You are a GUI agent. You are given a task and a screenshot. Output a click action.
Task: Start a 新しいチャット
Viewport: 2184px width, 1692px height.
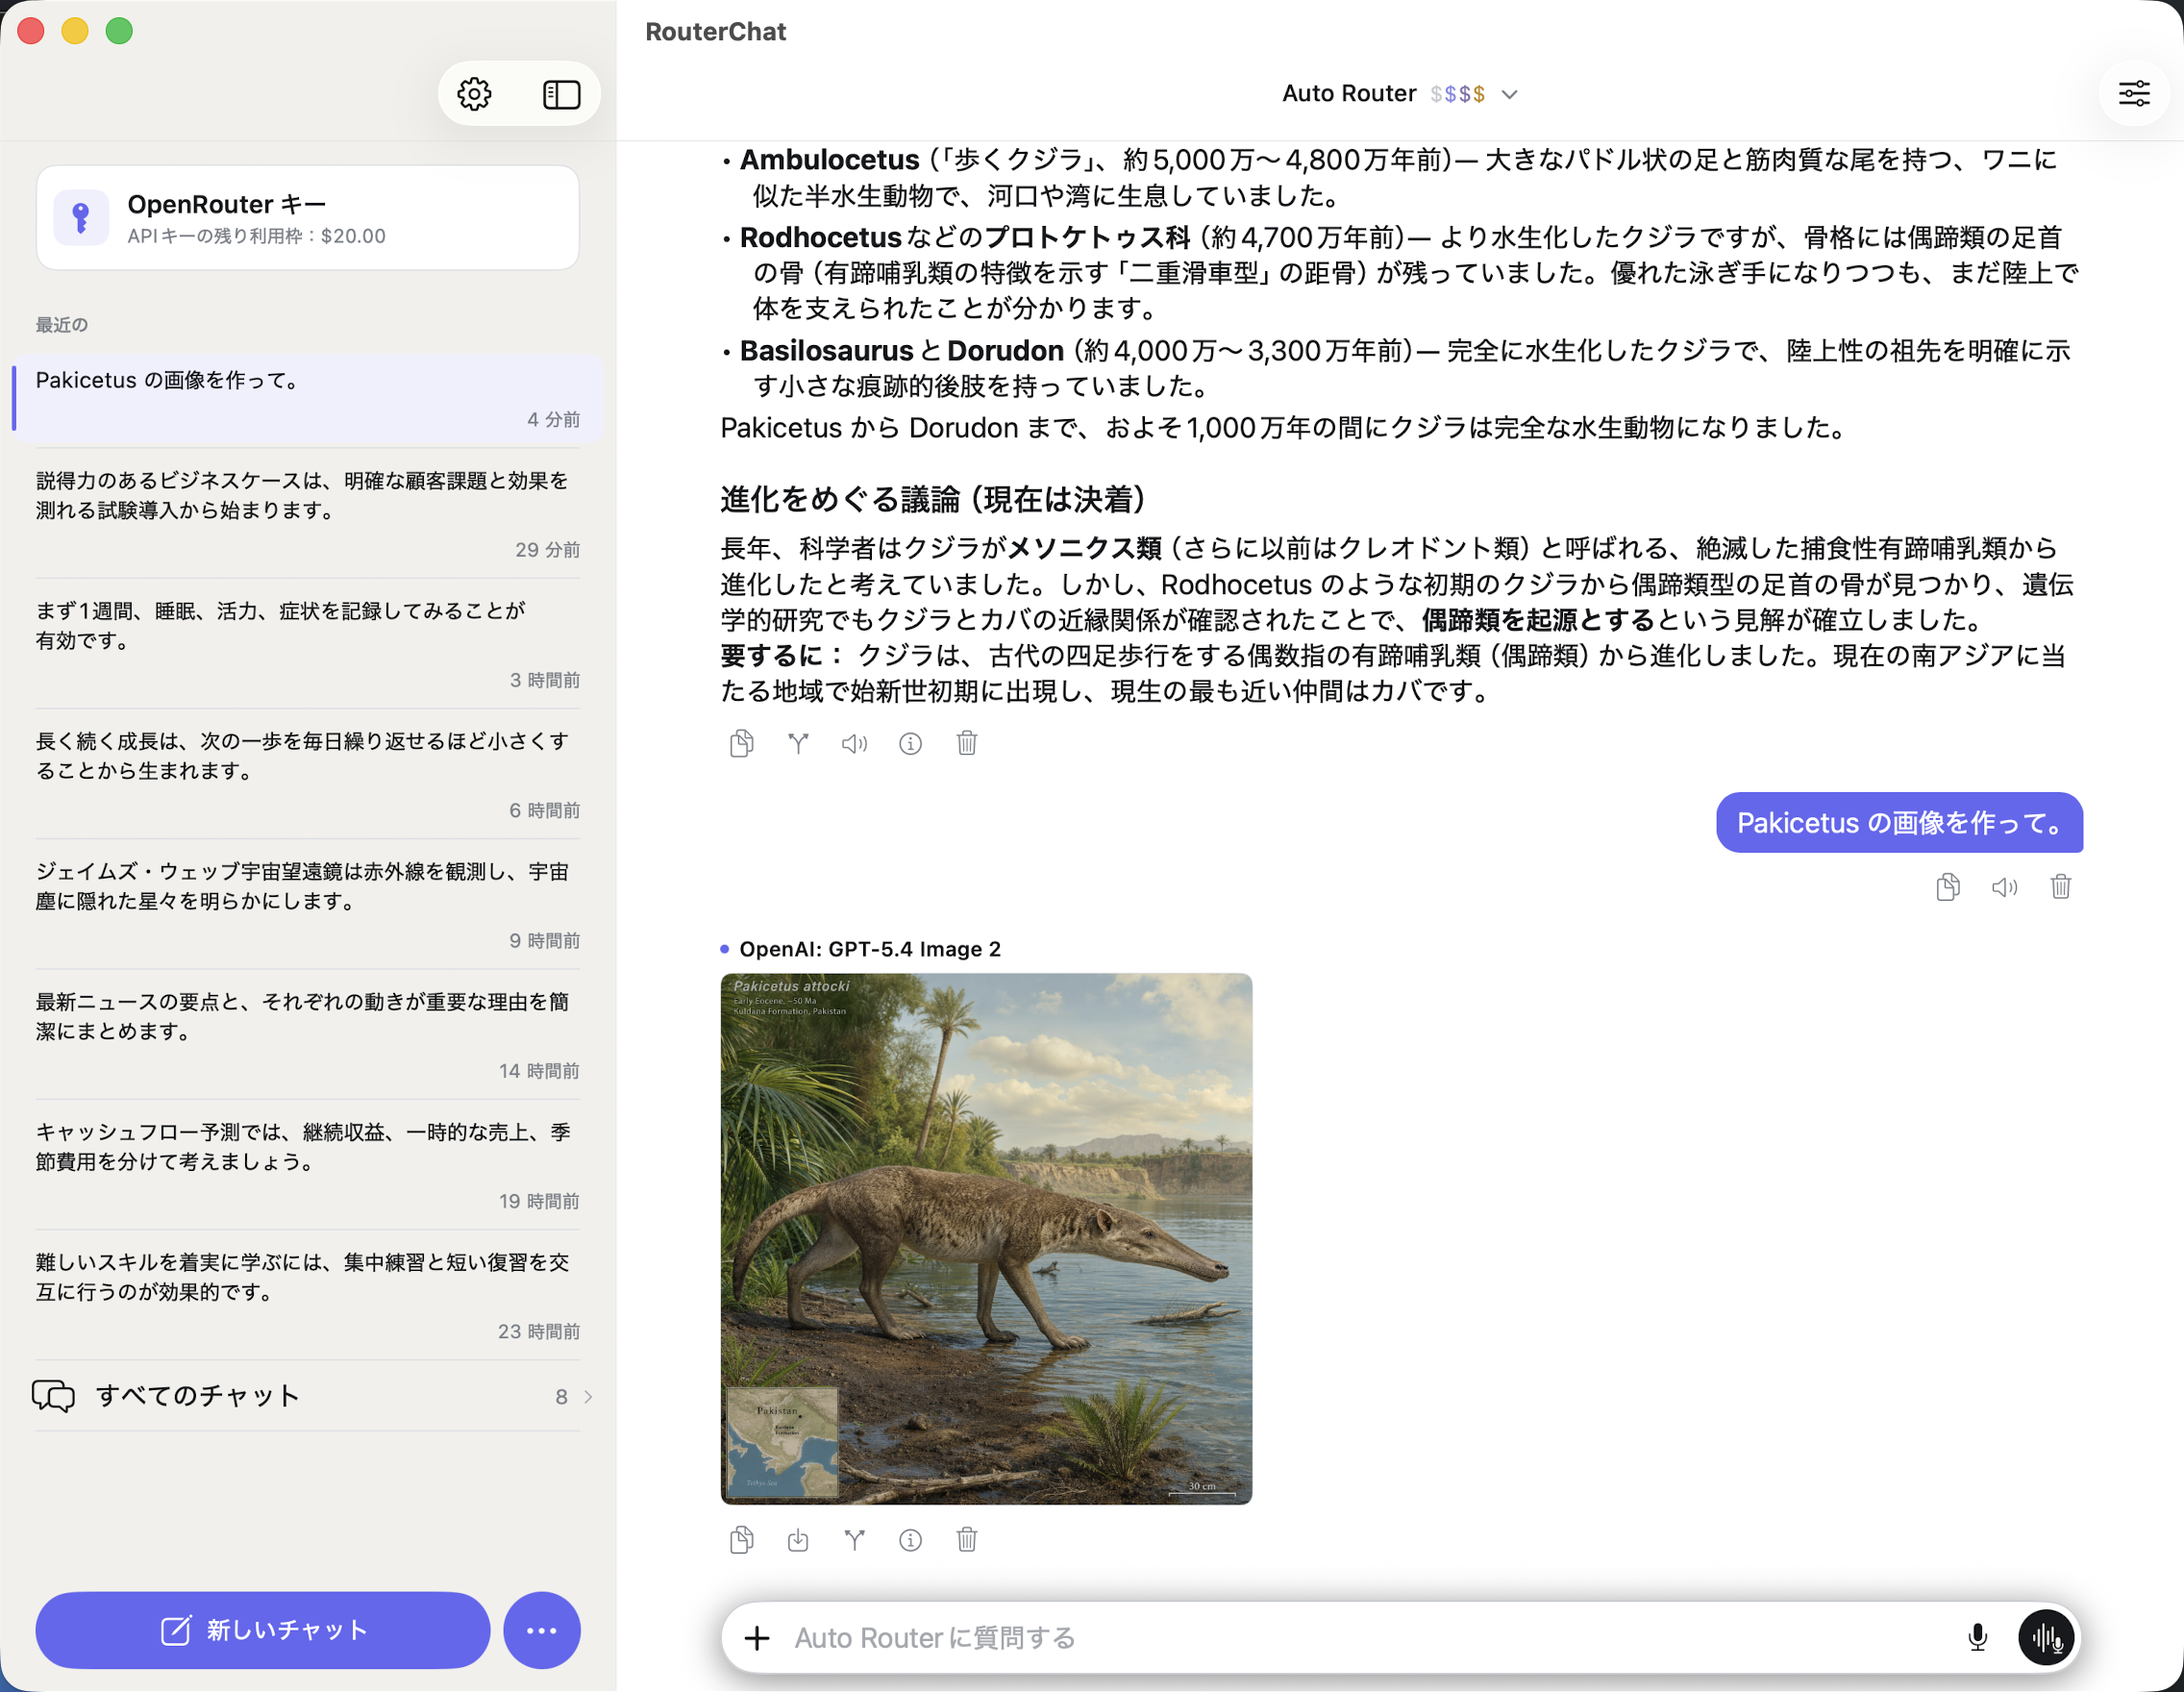[x=263, y=1630]
